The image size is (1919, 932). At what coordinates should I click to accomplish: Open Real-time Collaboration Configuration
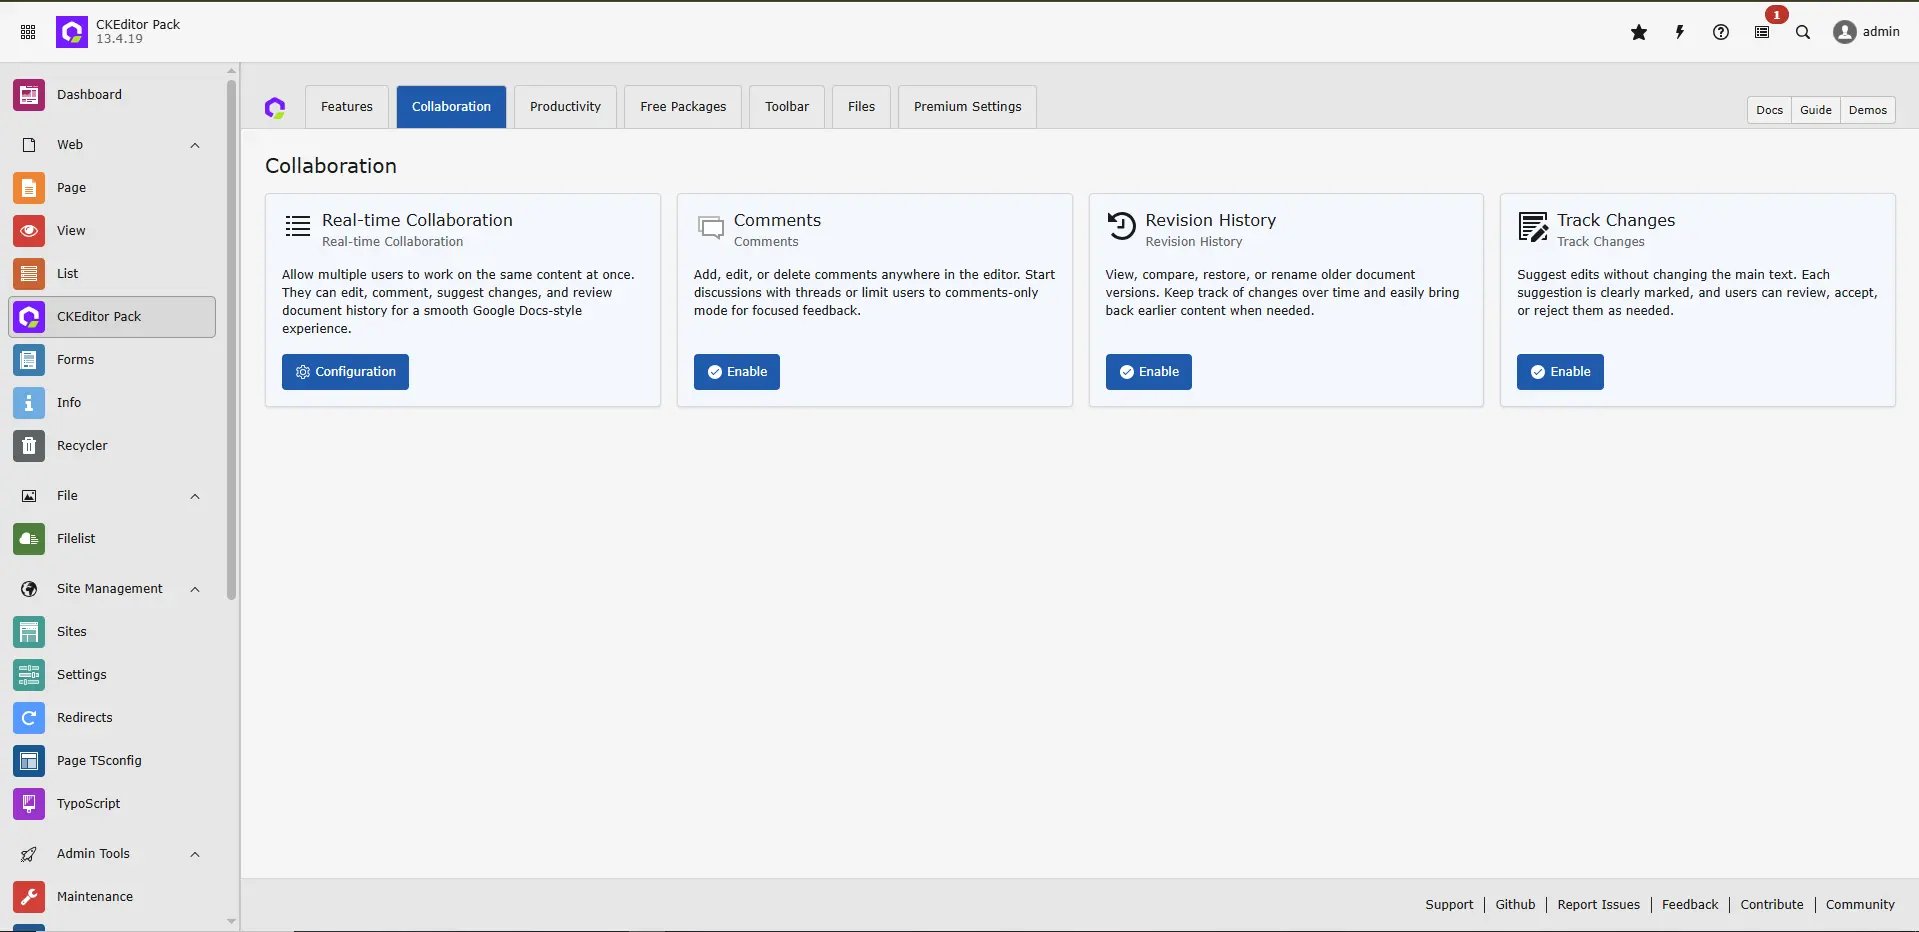[345, 372]
